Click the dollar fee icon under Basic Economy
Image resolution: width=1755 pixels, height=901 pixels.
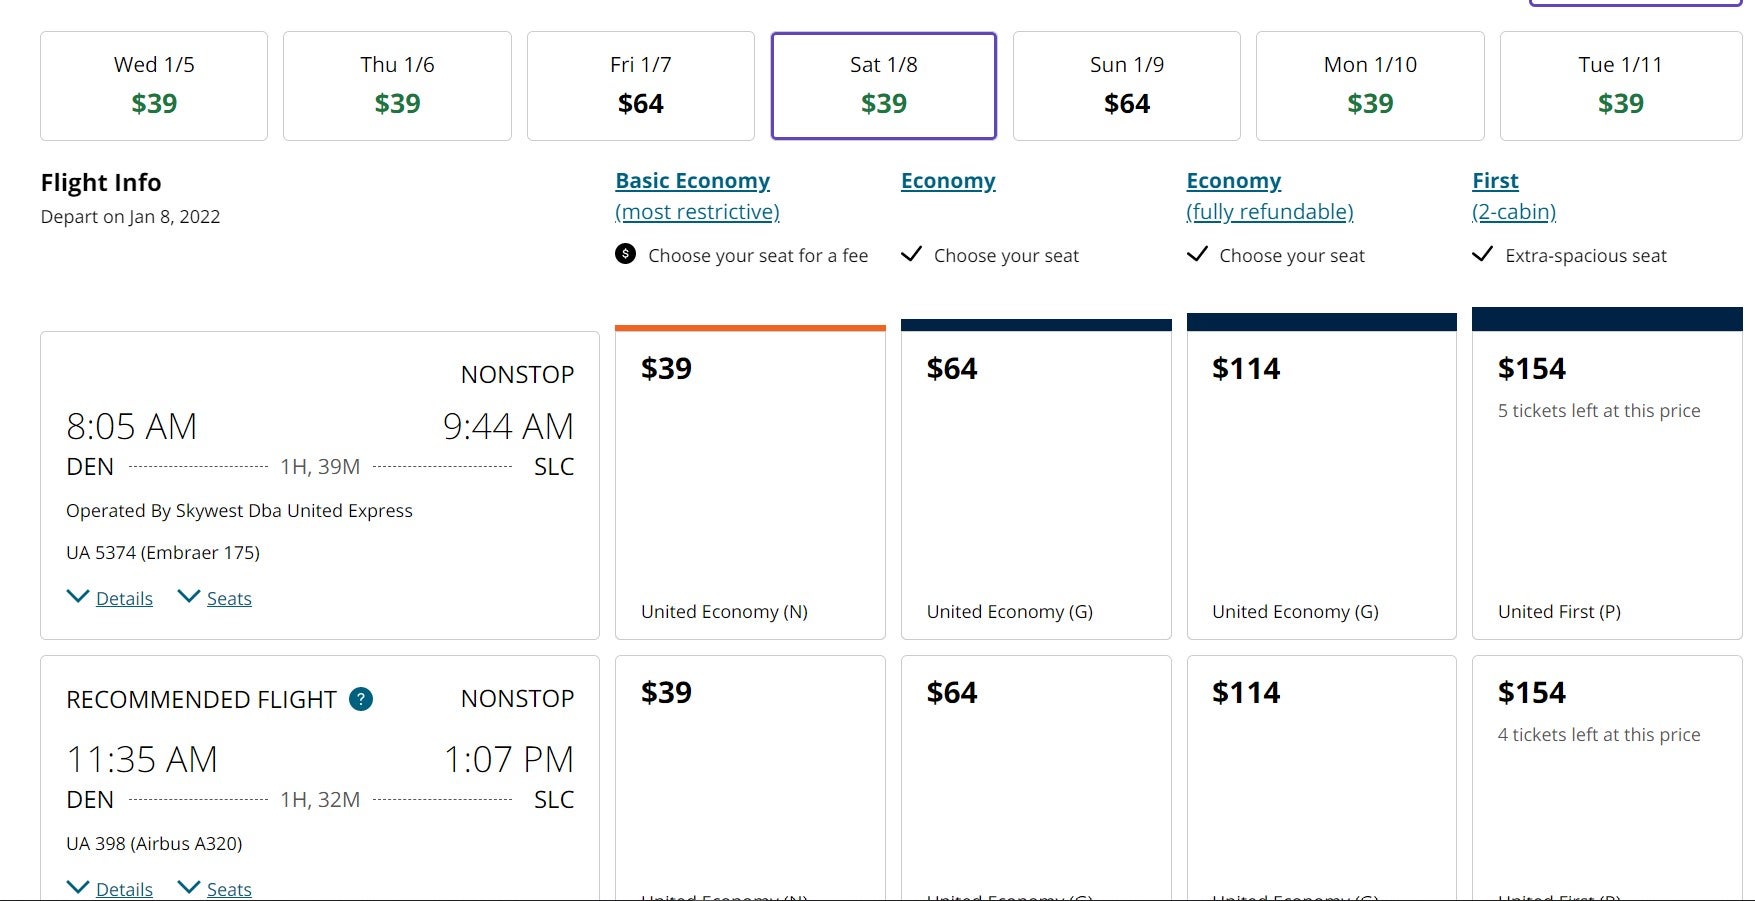625,254
